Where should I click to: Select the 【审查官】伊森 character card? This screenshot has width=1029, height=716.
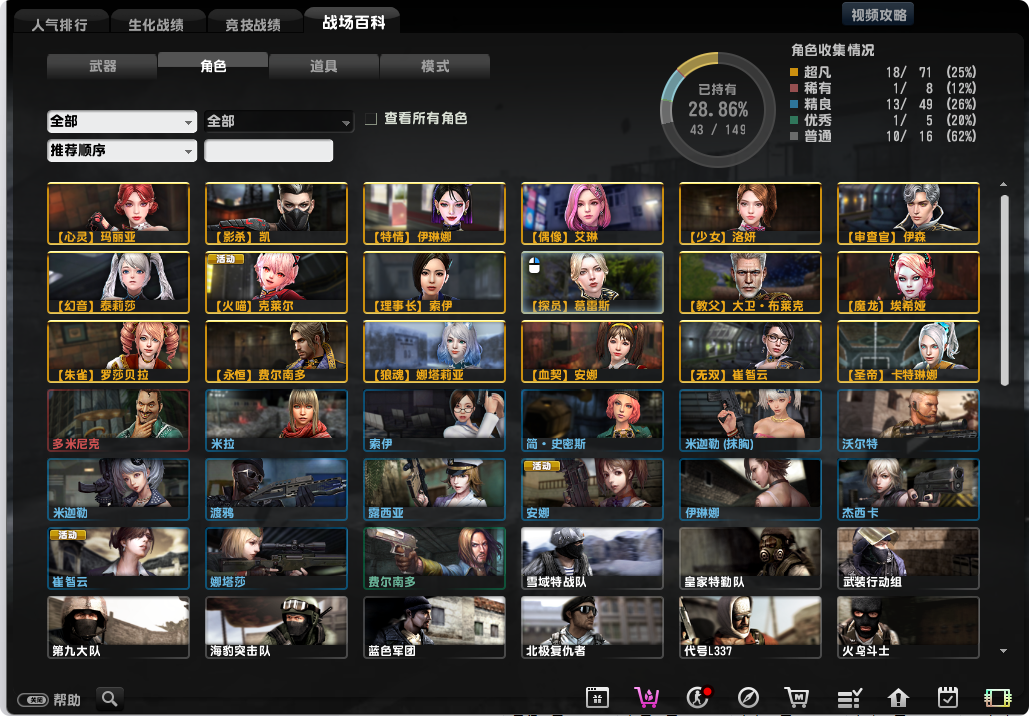(908, 213)
